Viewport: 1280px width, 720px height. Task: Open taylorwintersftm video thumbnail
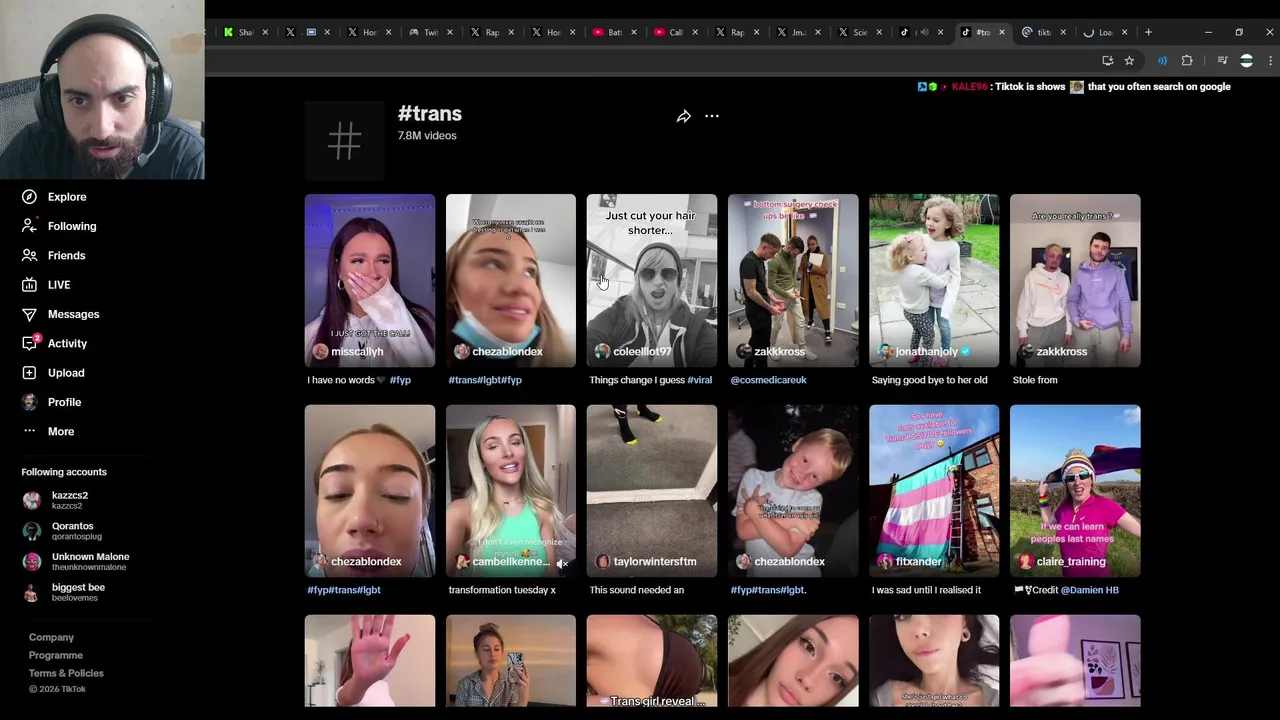652,490
